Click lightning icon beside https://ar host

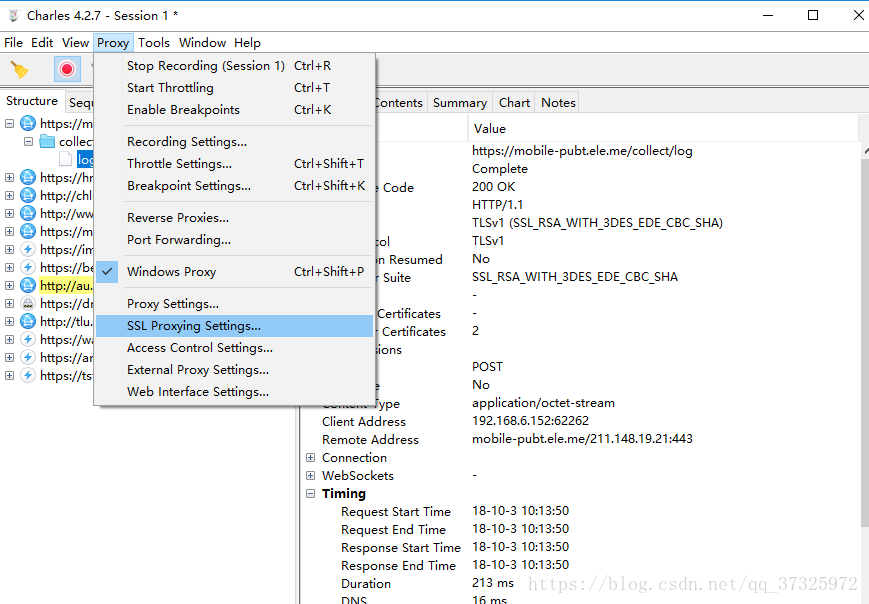tap(28, 357)
